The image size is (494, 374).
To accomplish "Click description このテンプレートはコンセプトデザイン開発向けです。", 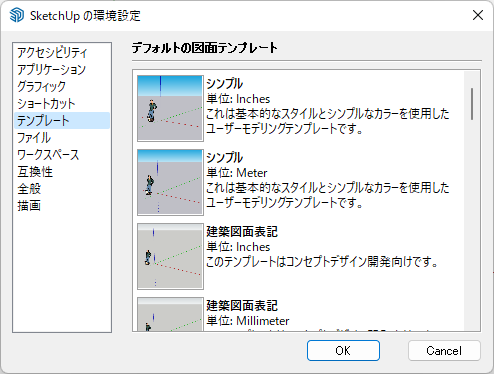I will (322, 262).
